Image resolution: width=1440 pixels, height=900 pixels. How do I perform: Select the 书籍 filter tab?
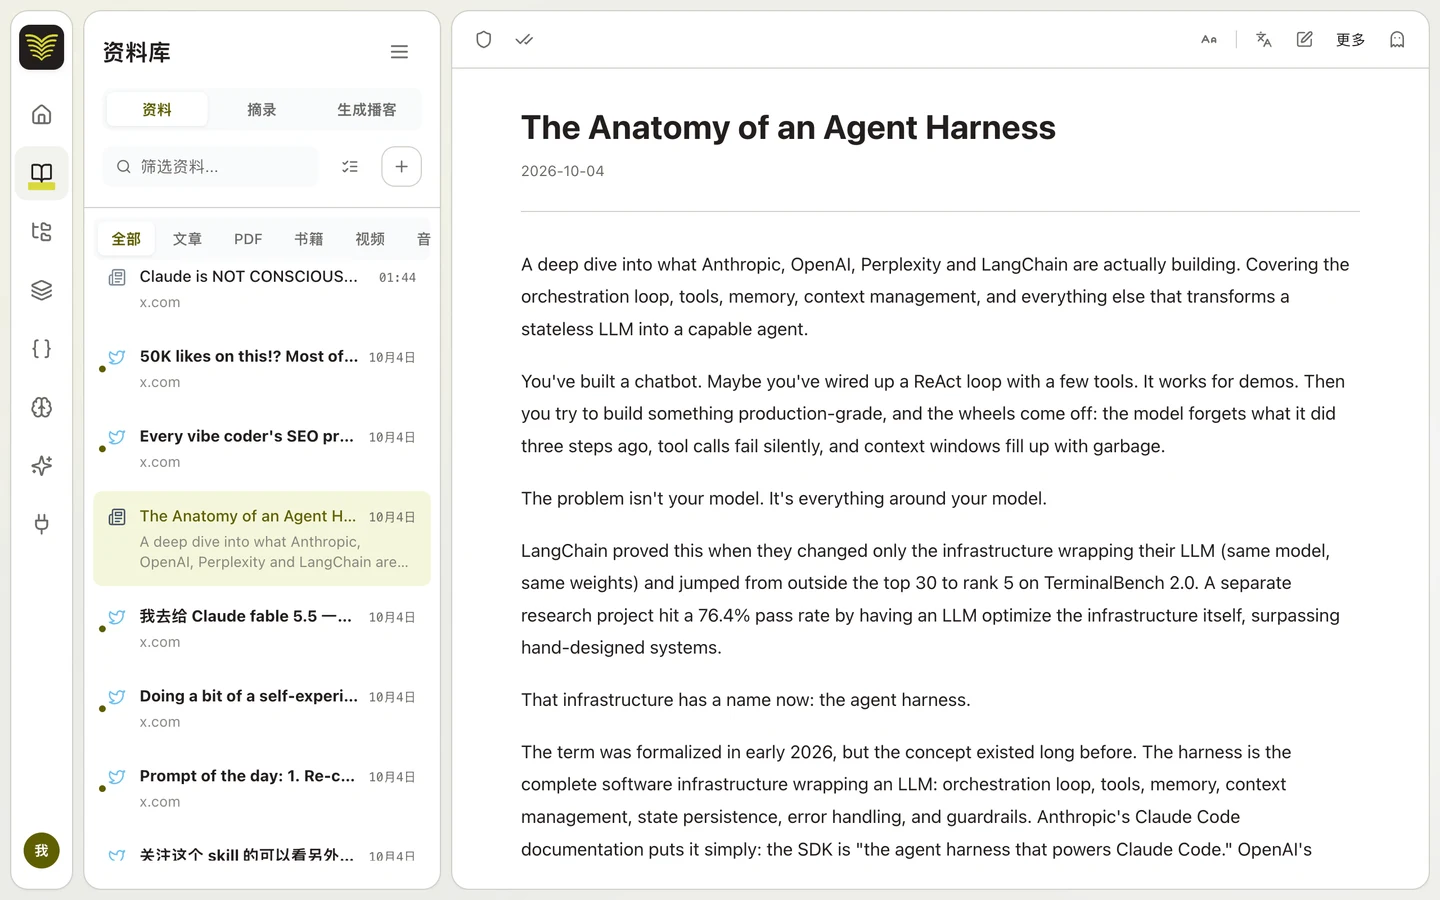309,239
